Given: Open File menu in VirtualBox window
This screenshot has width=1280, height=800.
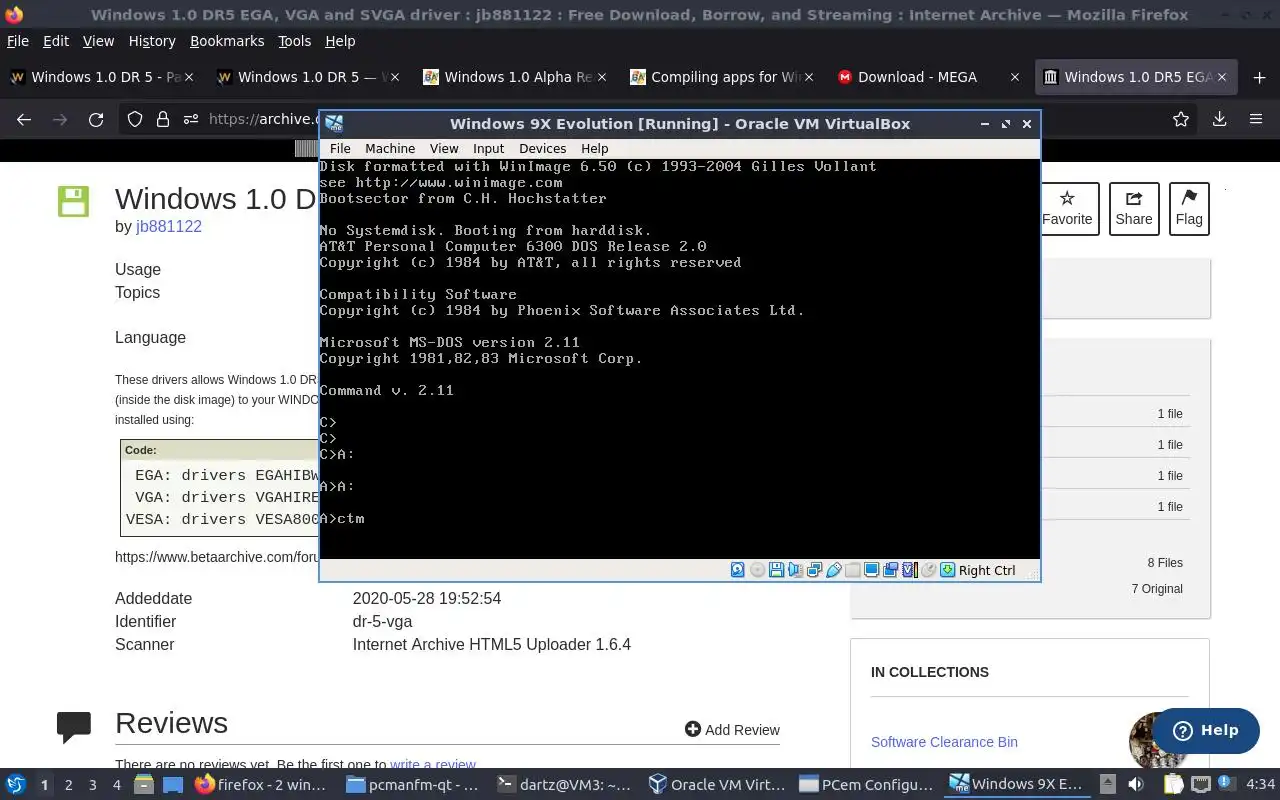Looking at the screenshot, I should pos(340,148).
